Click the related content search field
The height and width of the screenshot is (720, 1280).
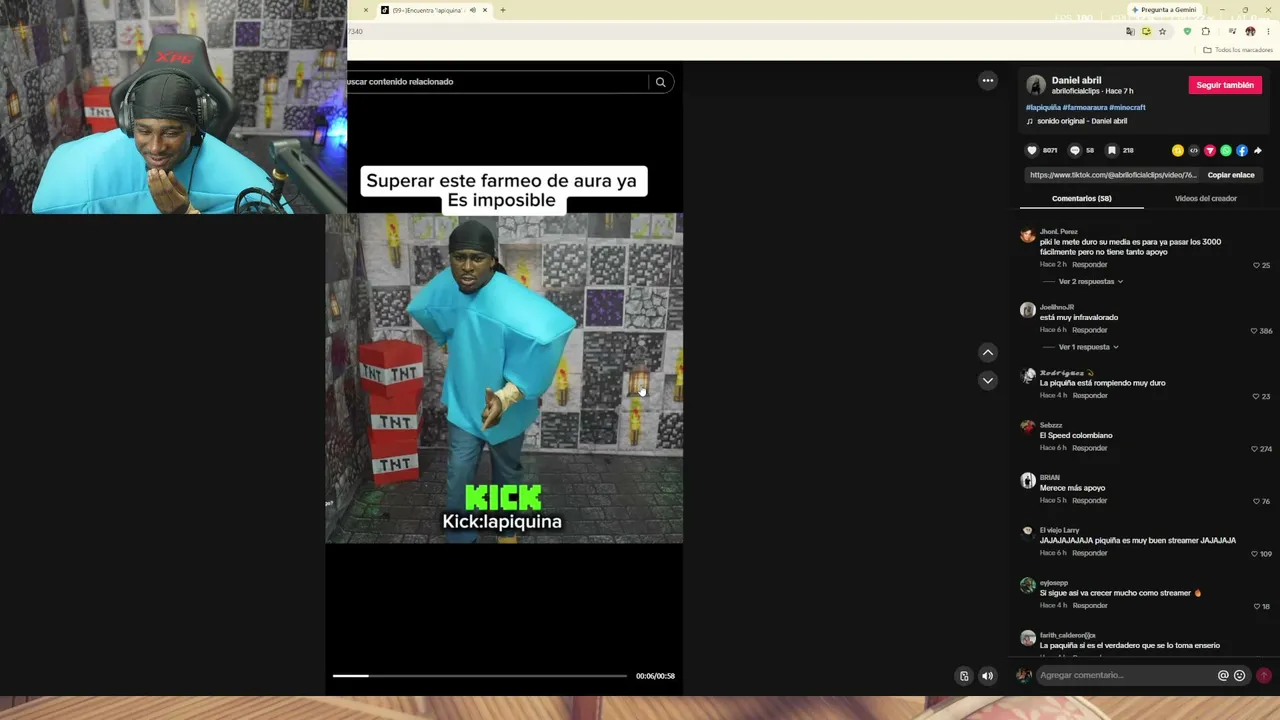497,82
